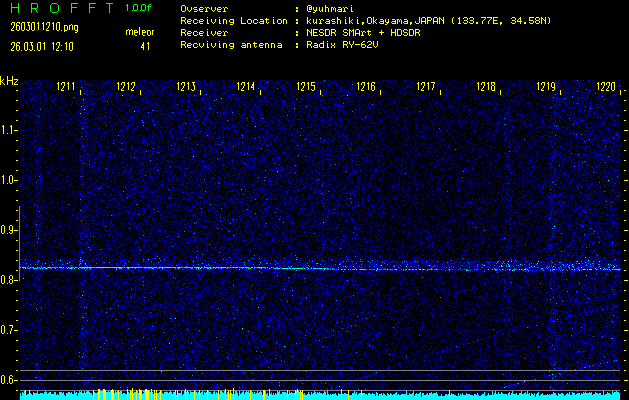Click the HROFFT title text
Image resolution: width=629 pixels, height=400 pixels.
(59, 8)
